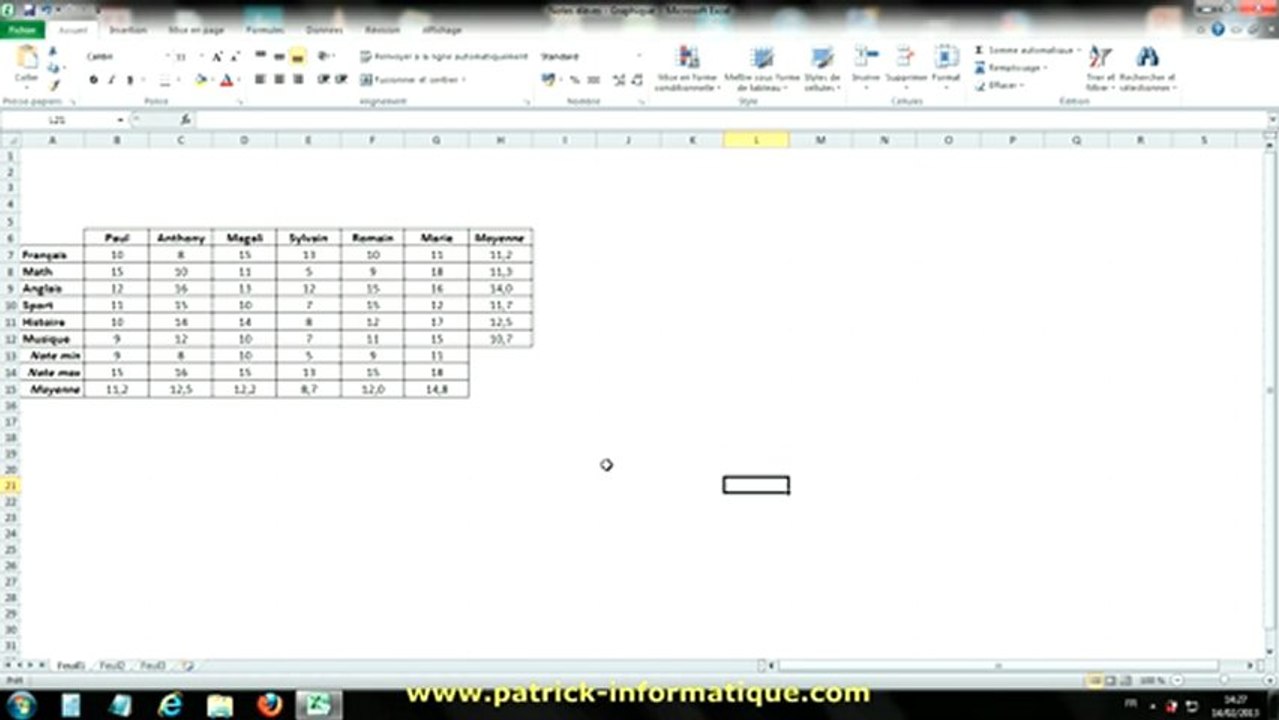Screen dimensions: 1279x720
Task: Click the text orientation icon
Action: (325, 57)
